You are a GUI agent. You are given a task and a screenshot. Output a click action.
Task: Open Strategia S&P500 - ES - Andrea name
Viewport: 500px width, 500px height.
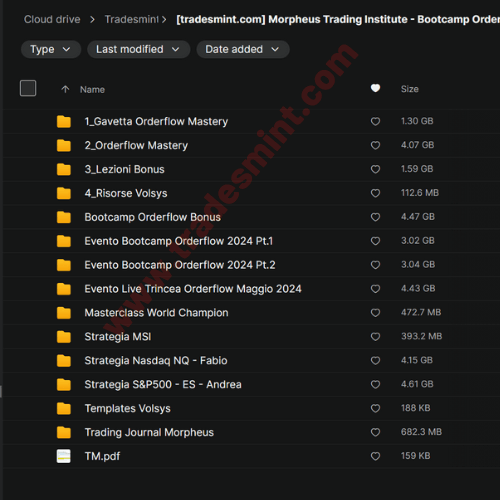click(163, 385)
